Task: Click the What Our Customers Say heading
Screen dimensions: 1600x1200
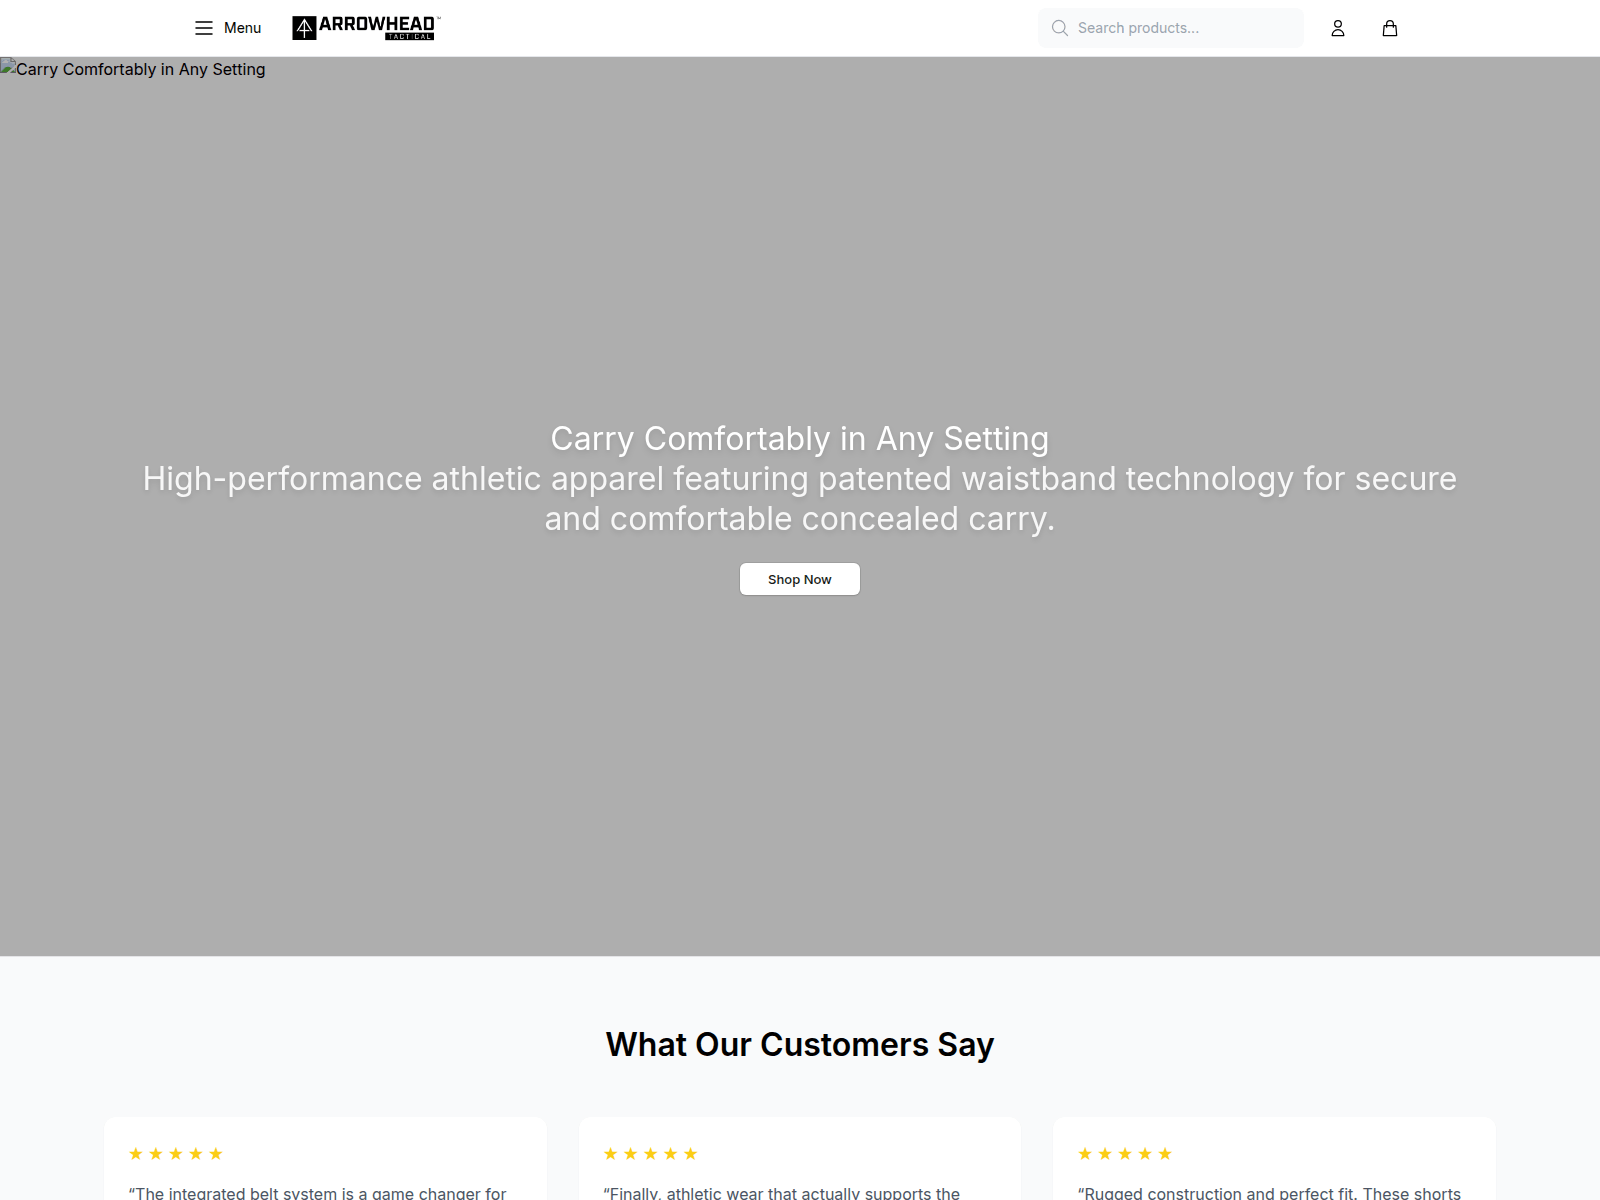Action: coord(800,1044)
